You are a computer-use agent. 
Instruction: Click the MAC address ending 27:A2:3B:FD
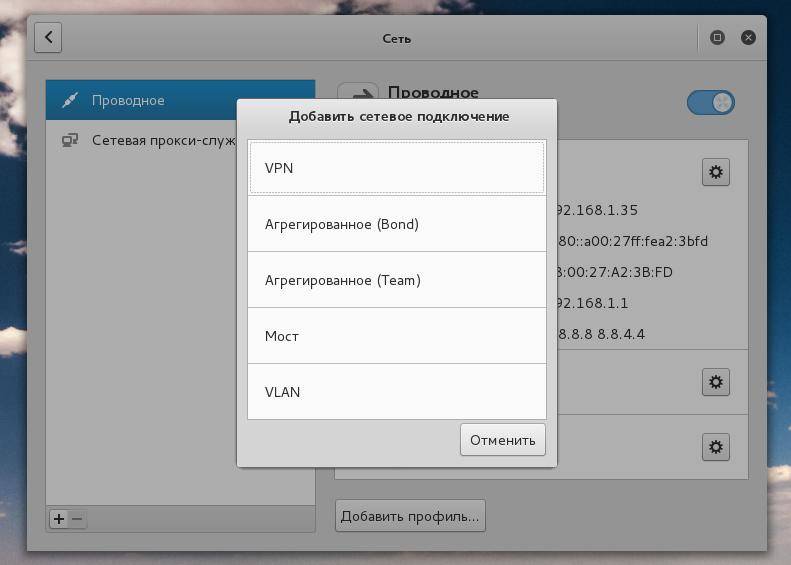coord(615,272)
